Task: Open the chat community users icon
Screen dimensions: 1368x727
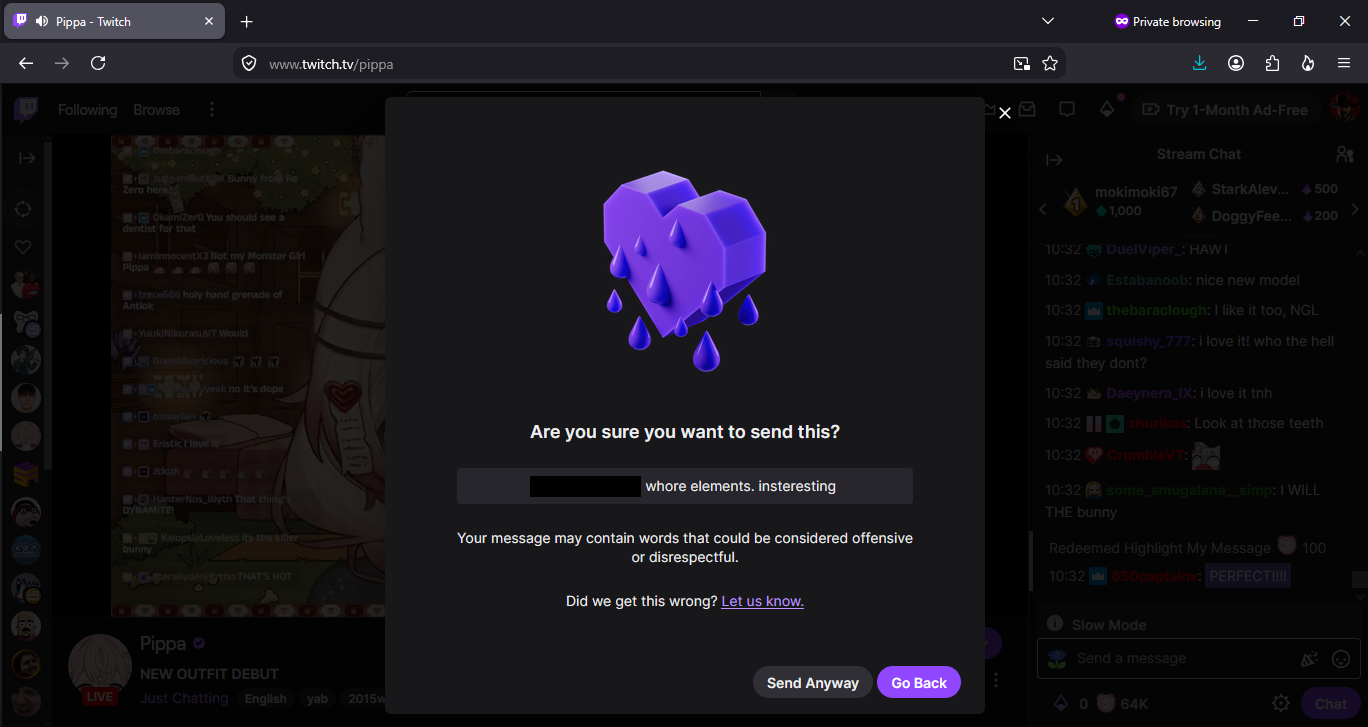Action: click(1344, 155)
